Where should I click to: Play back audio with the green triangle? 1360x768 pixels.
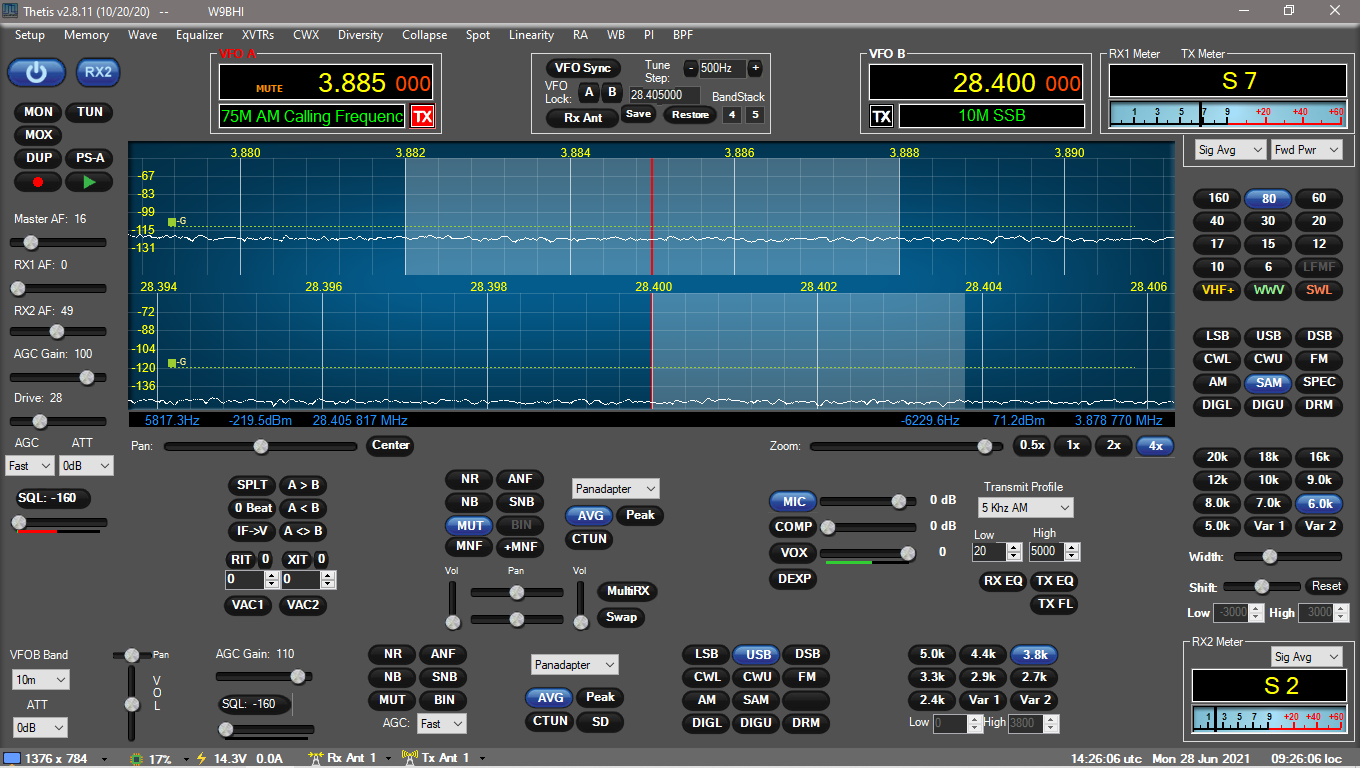pyautogui.click(x=89, y=182)
